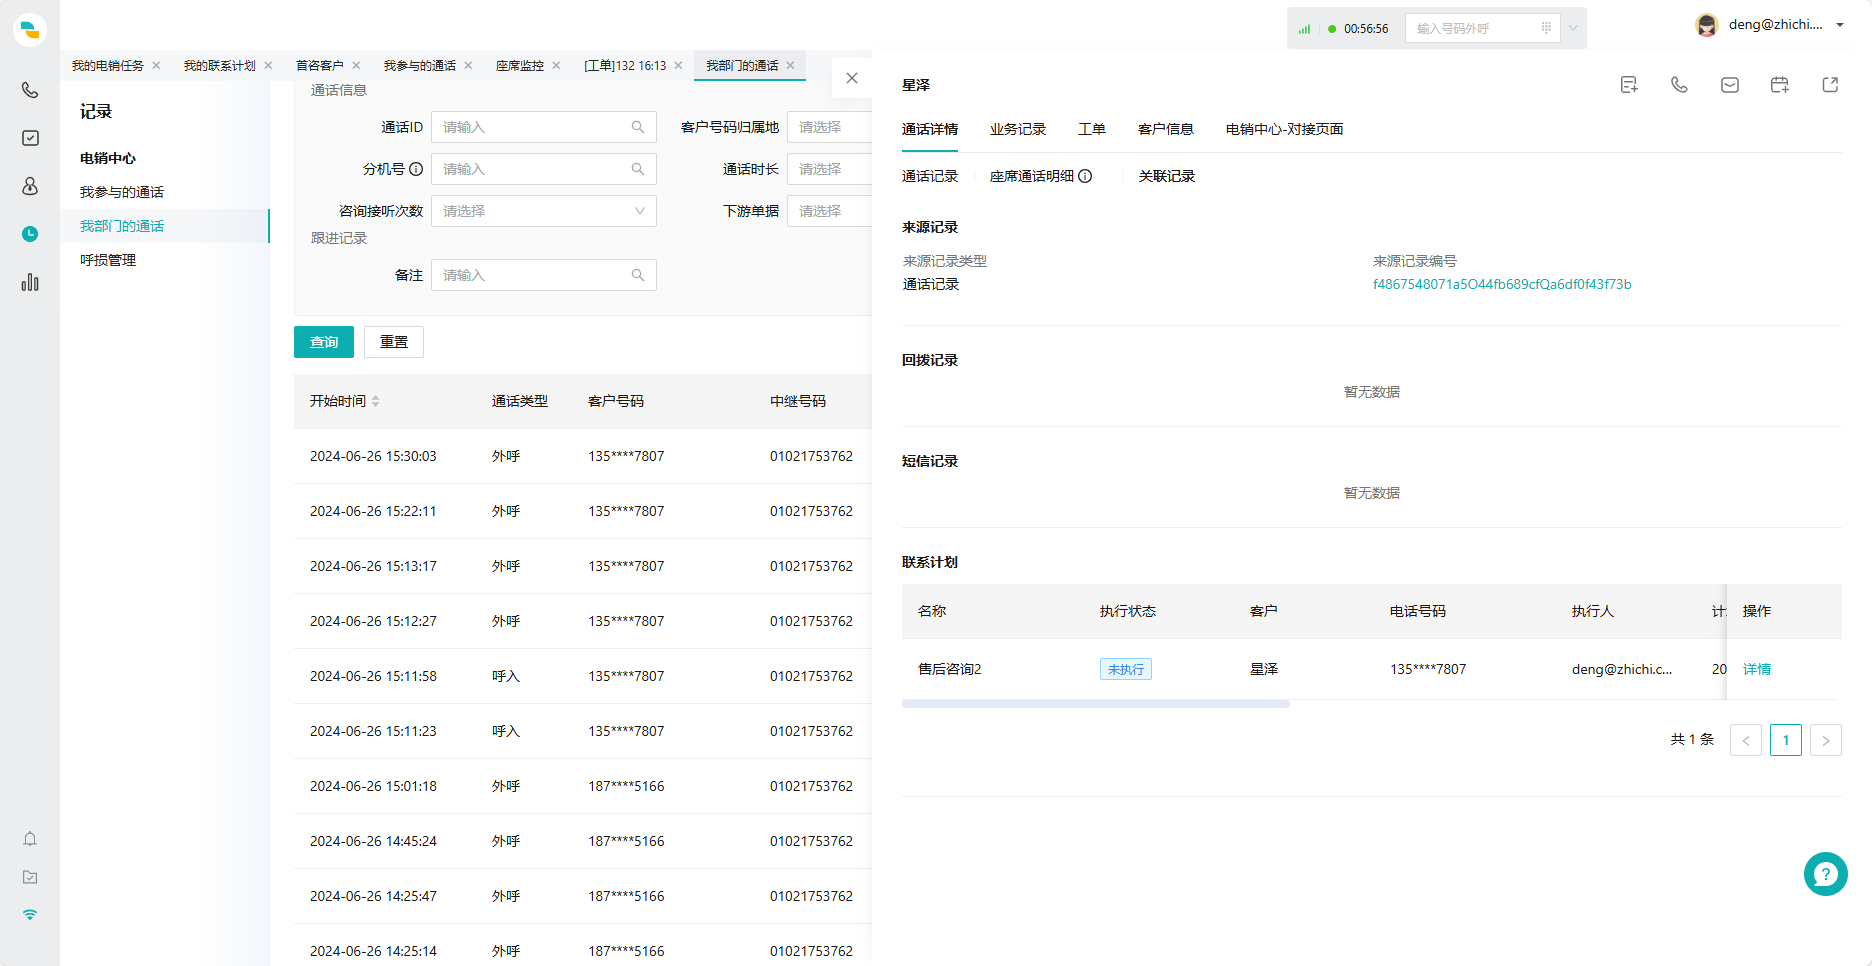The height and width of the screenshot is (966, 1872).
Task: Click the info icon next to 分机号
Action: tap(416, 169)
